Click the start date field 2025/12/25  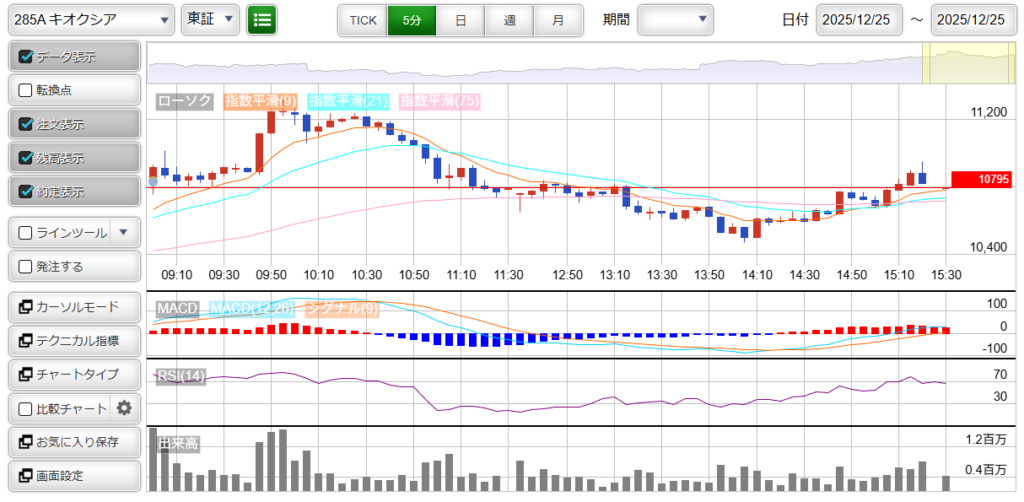click(859, 20)
